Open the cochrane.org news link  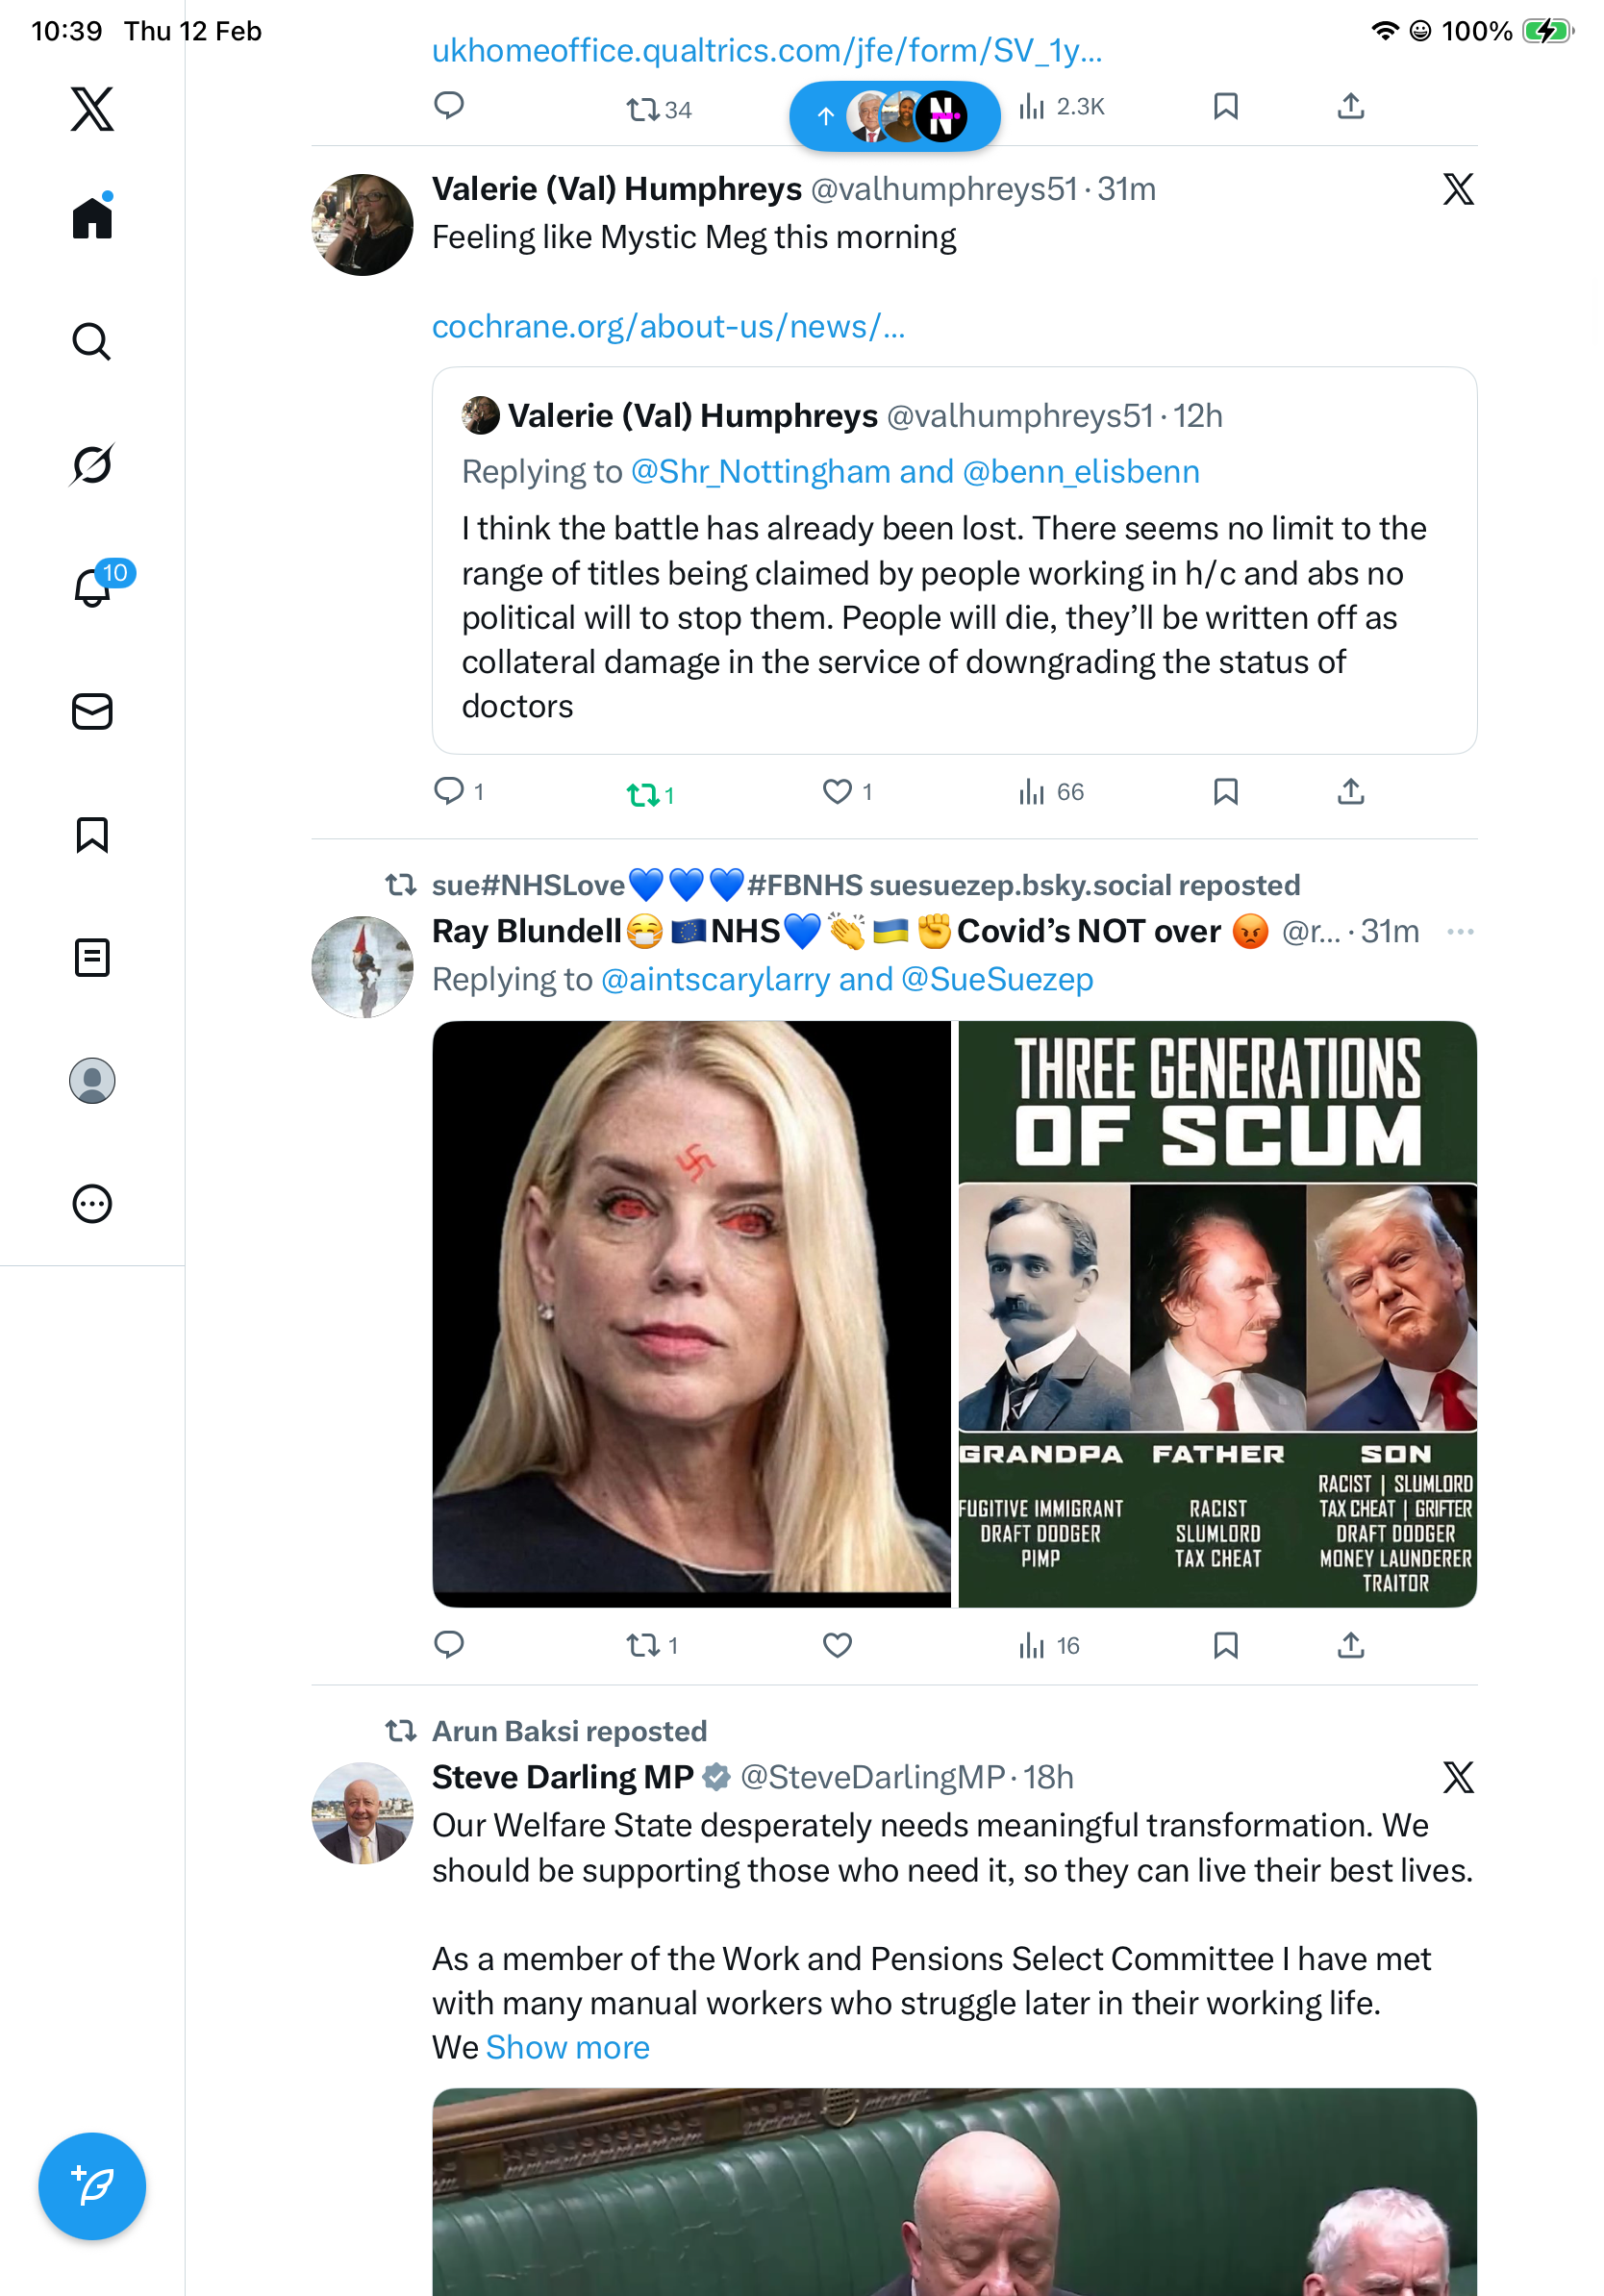(x=668, y=326)
